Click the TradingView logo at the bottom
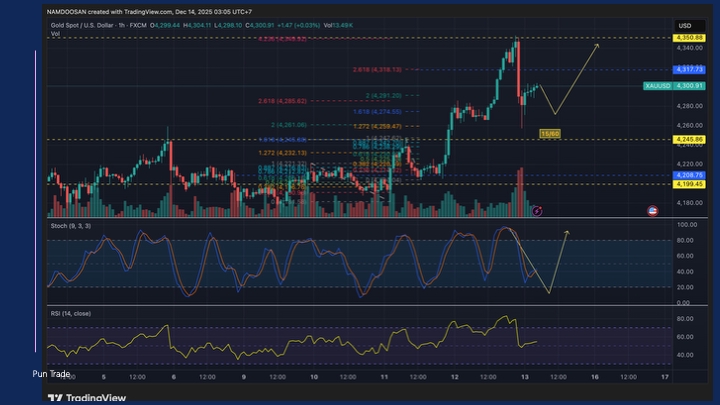This screenshot has width=720, height=405. pyautogui.click(x=88, y=397)
